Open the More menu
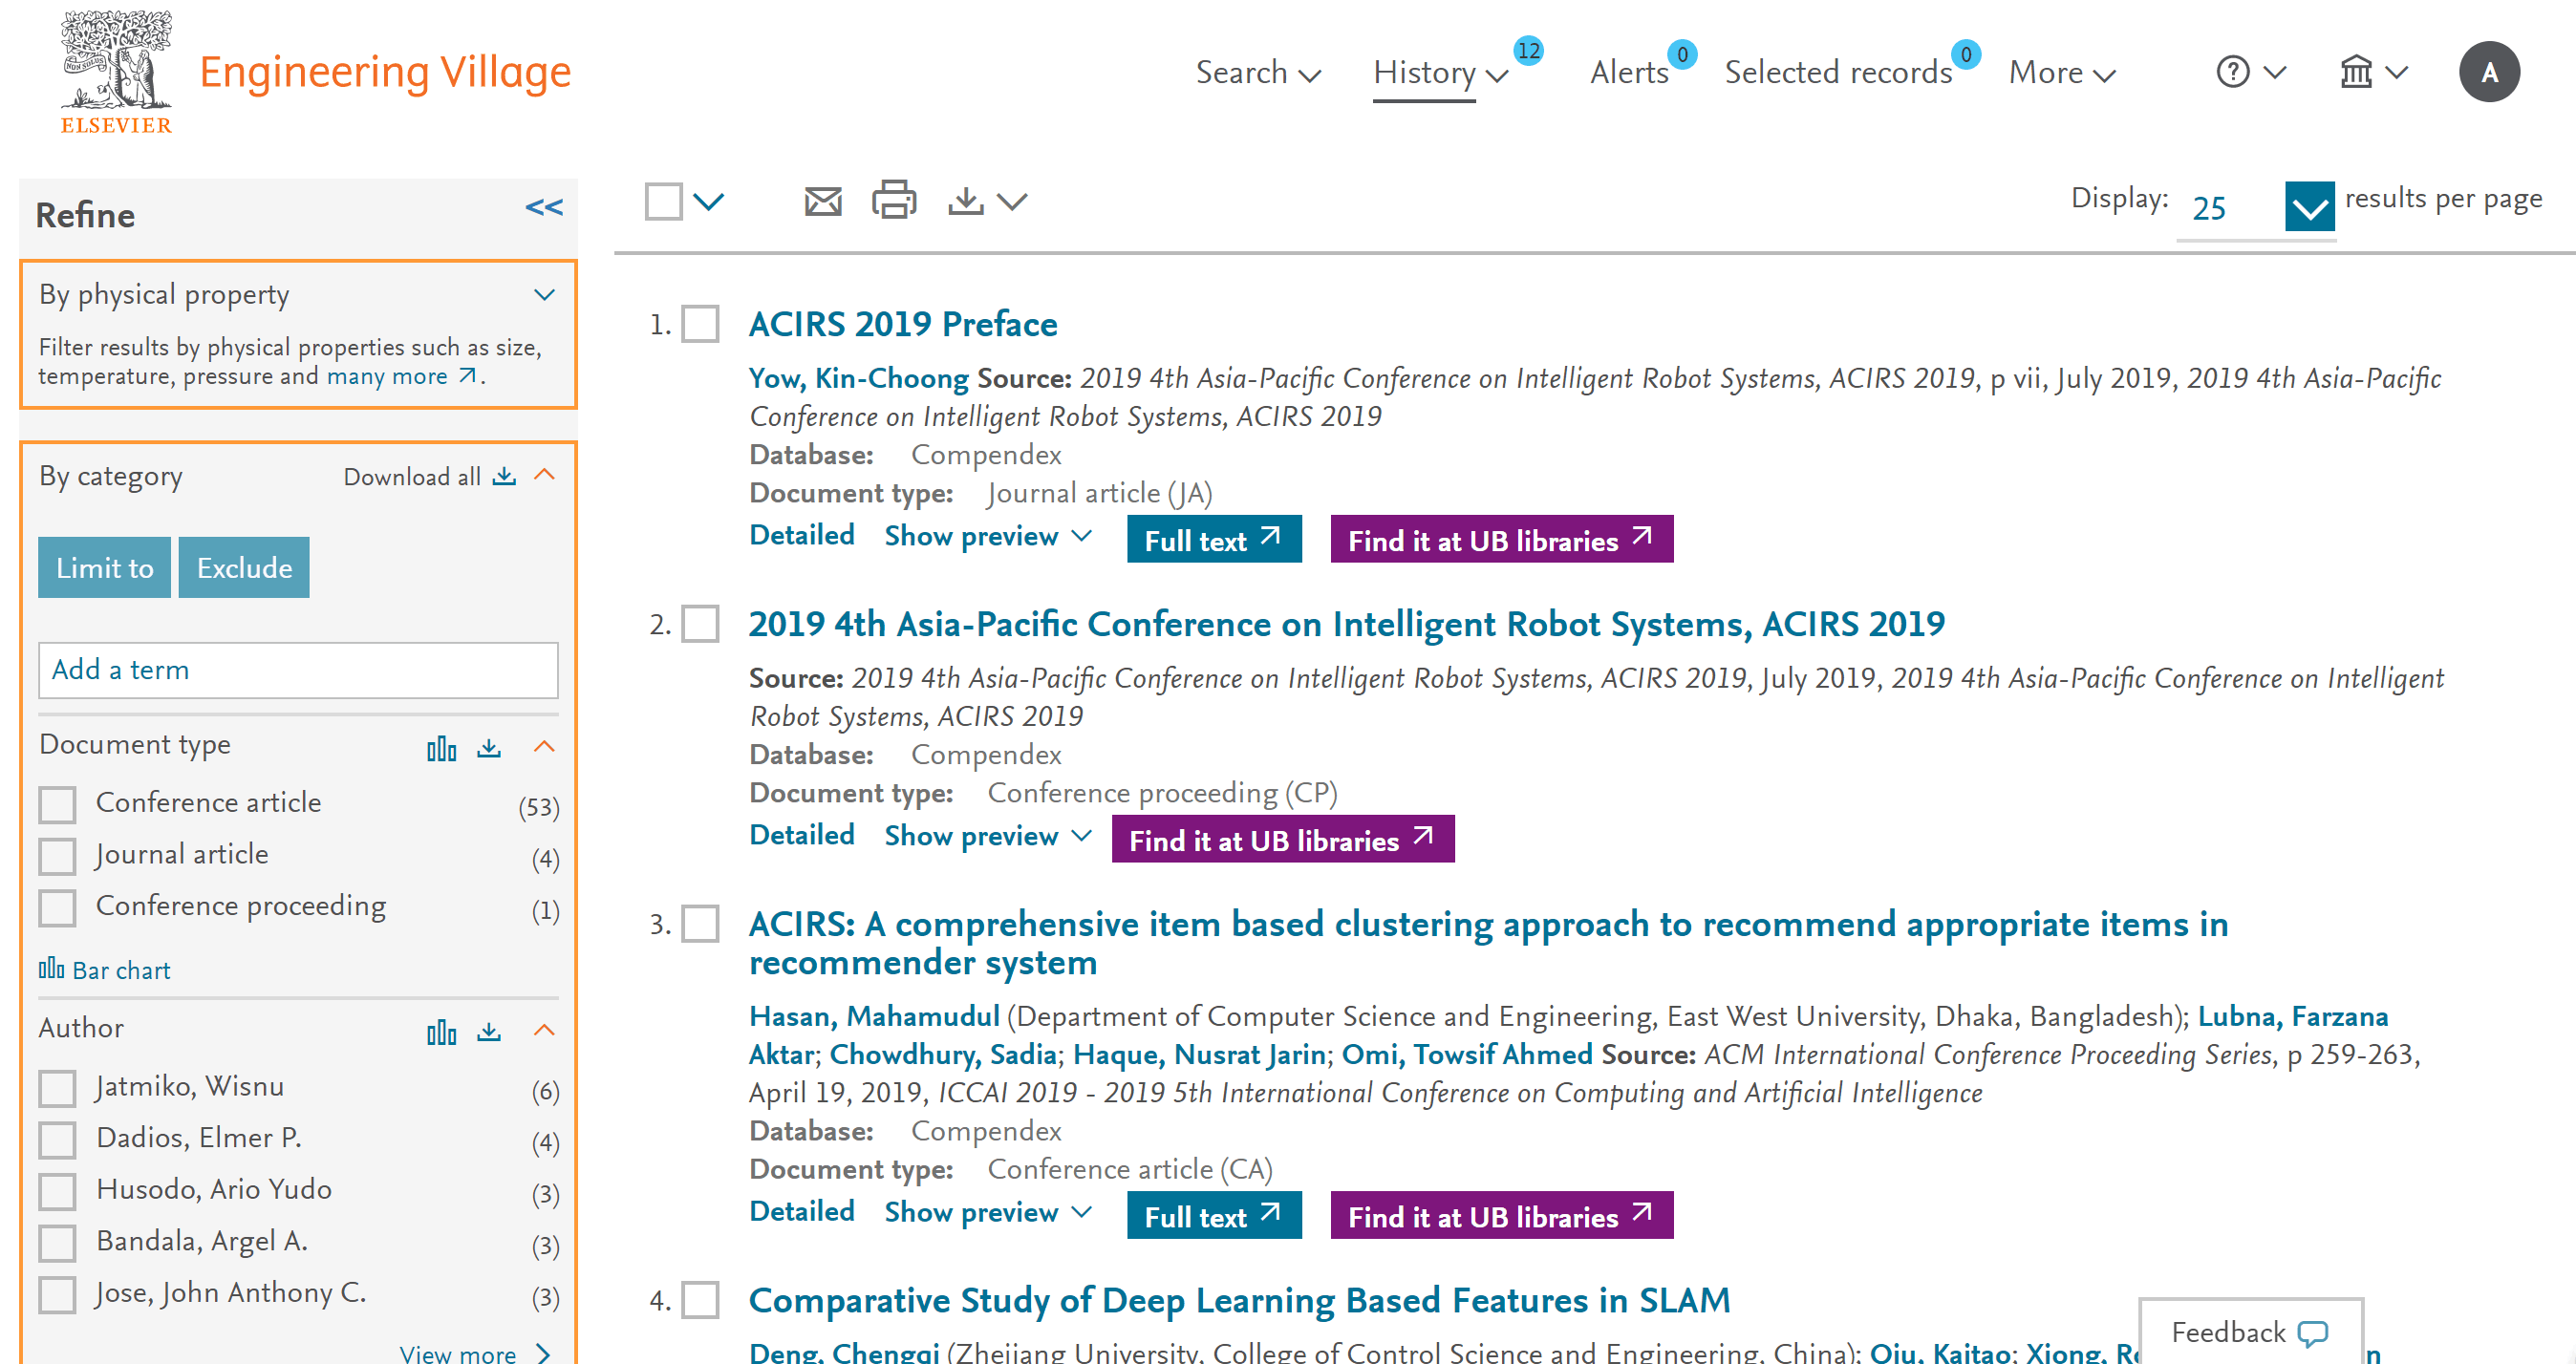The width and height of the screenshot is (2576, 1364). (2062, 72)
